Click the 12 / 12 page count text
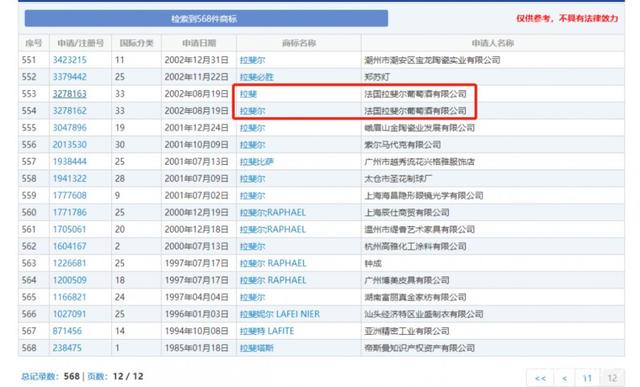The image size is (640, 387). pos(128,376)
